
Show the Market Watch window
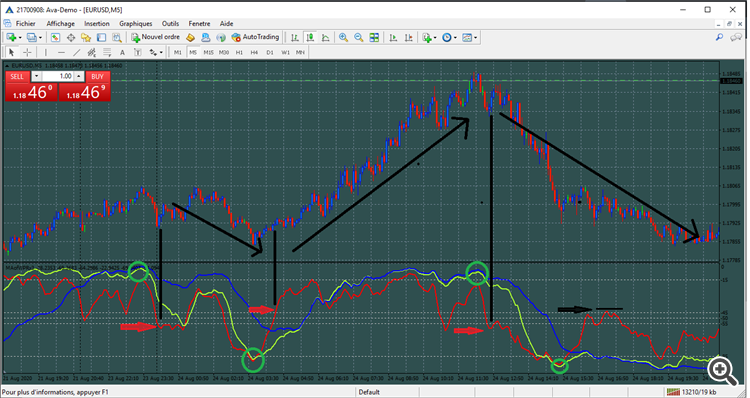coord(55,37)
